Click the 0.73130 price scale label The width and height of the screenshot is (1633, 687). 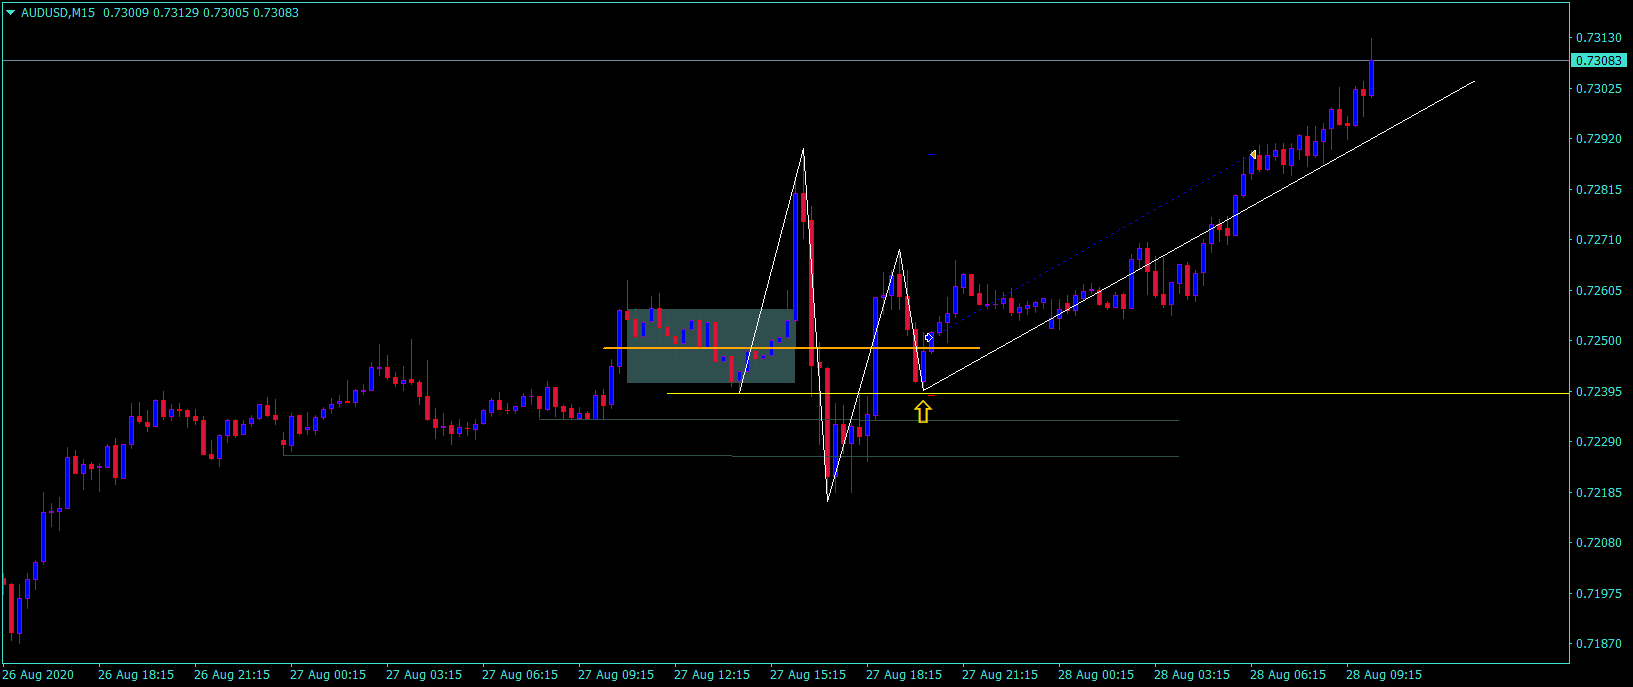pyautogui.click(x=1598, y=38)
